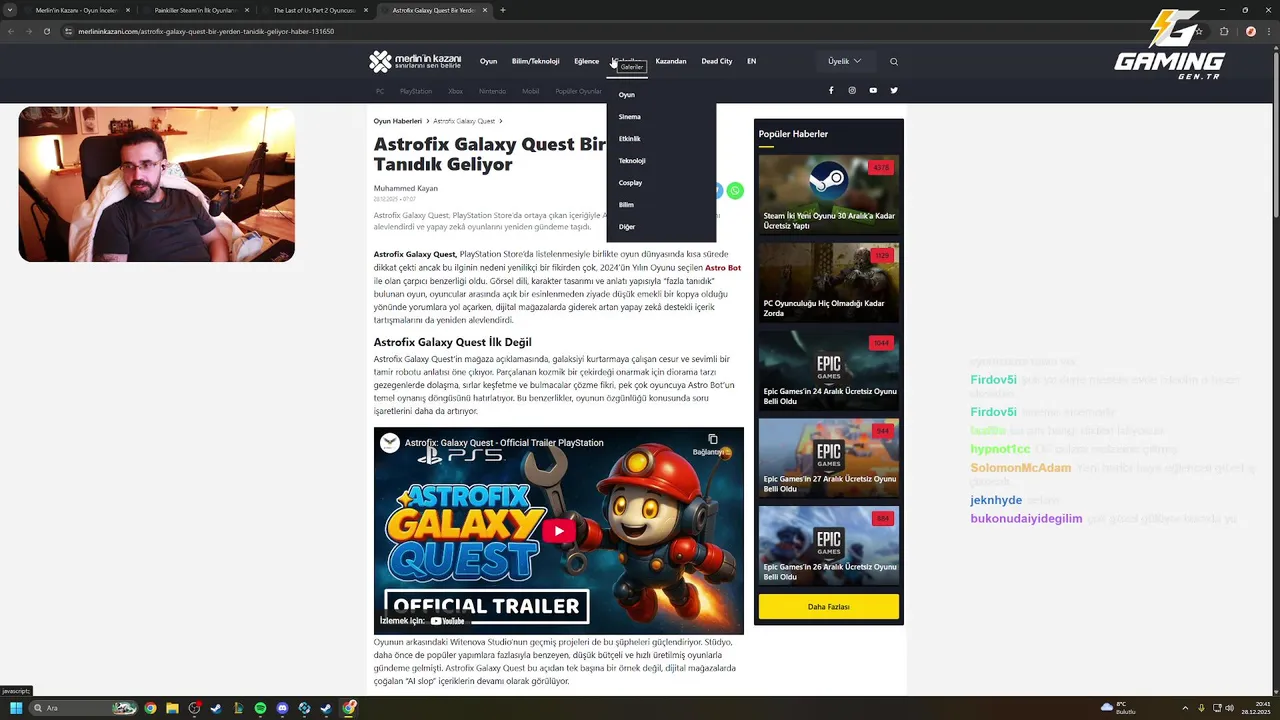The height and width of the screenshot is (720, 1280).
Task: Open Epic Games'in 27 Aralık news card
Action: pos(828,458)
